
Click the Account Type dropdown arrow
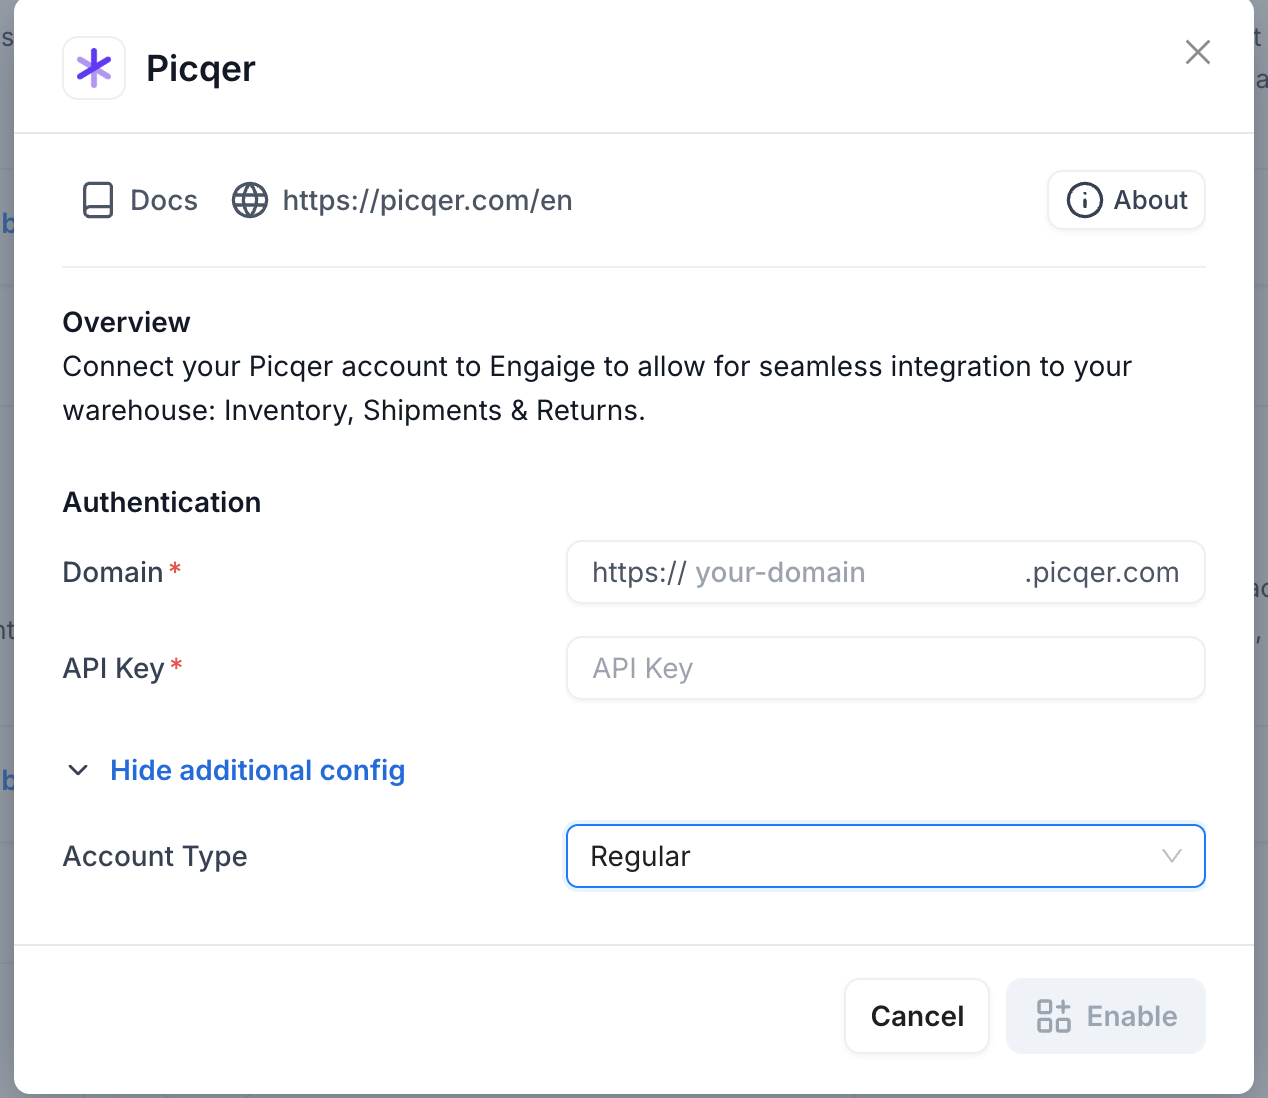coord(1172,856)
